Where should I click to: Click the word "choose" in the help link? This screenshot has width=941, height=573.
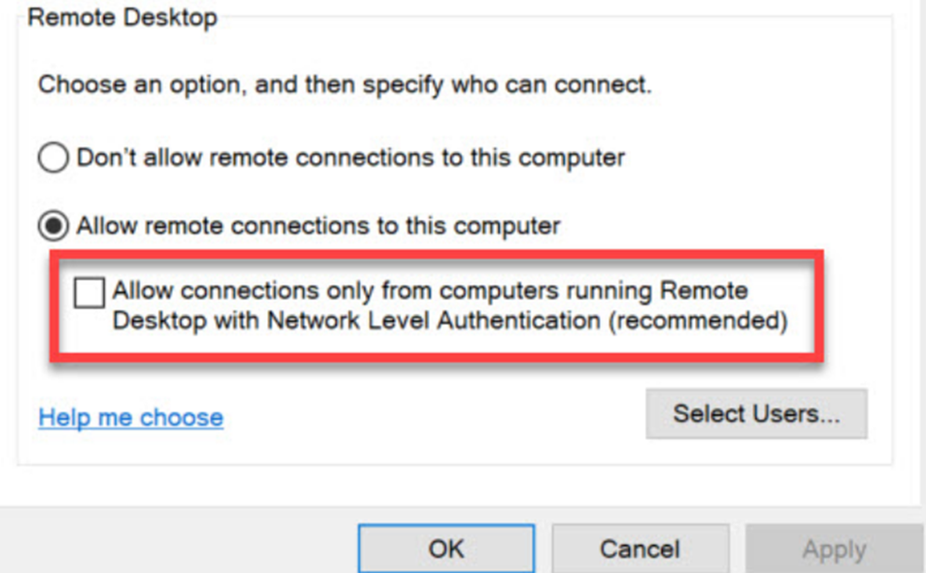(182, 417)
